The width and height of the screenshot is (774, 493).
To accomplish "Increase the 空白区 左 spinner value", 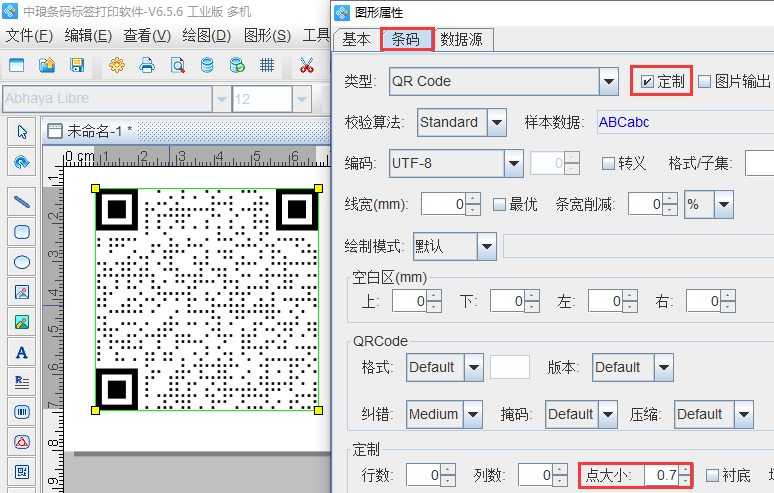I will [x=630, y=296].
